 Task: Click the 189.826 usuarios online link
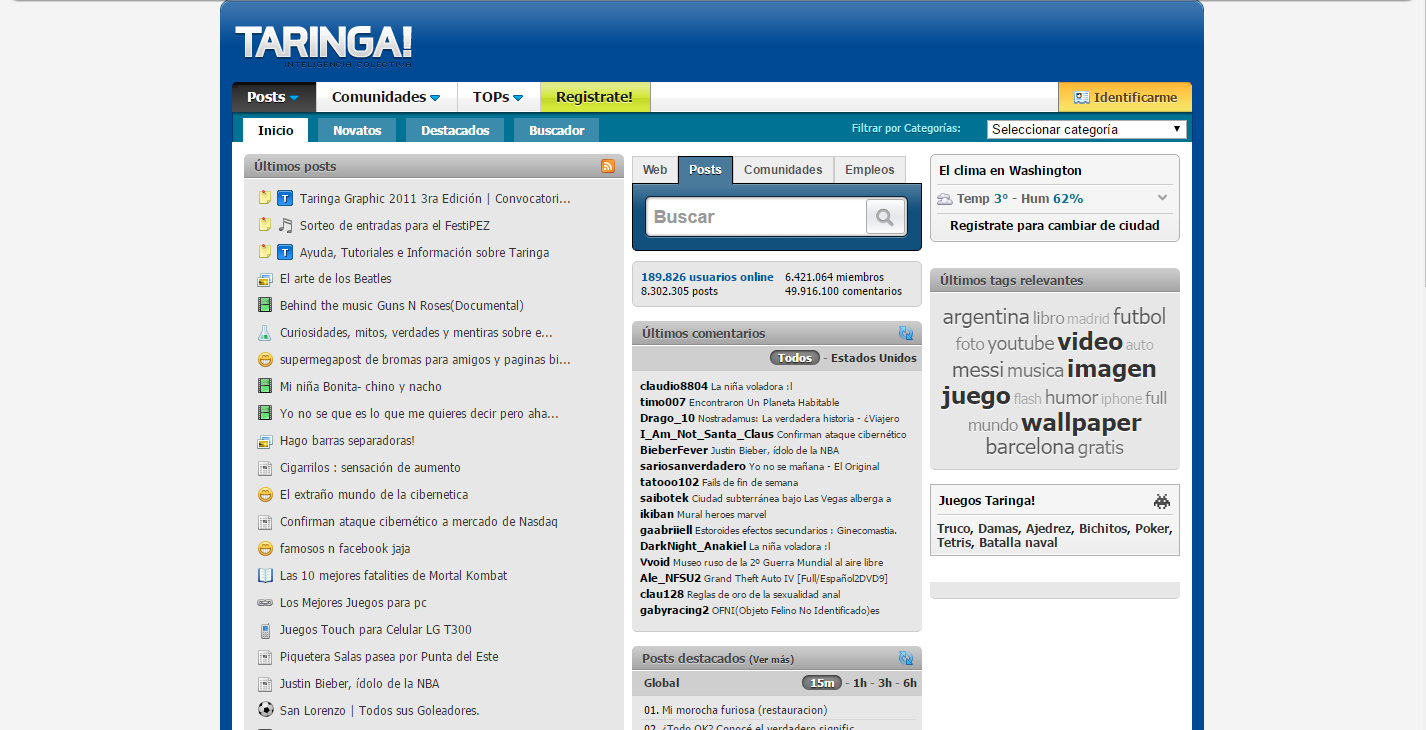tap(707, 277)
